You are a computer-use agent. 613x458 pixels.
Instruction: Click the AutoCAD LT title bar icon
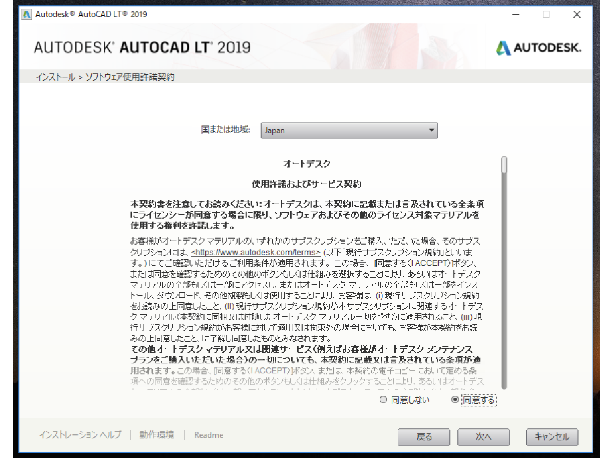pos(27,14)
